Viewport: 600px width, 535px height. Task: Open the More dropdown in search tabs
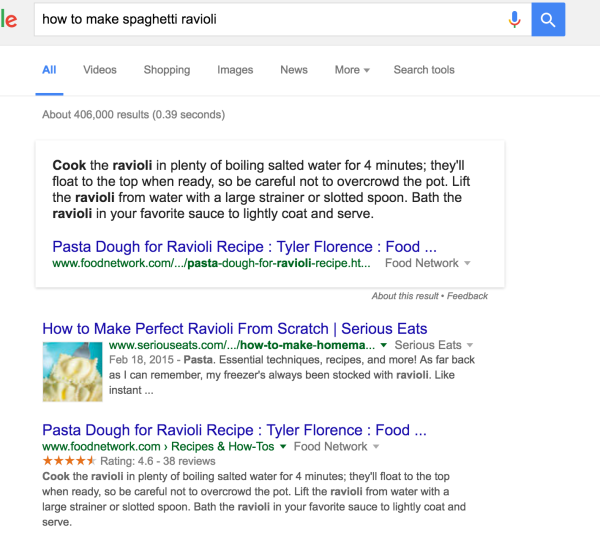(352, 70)
